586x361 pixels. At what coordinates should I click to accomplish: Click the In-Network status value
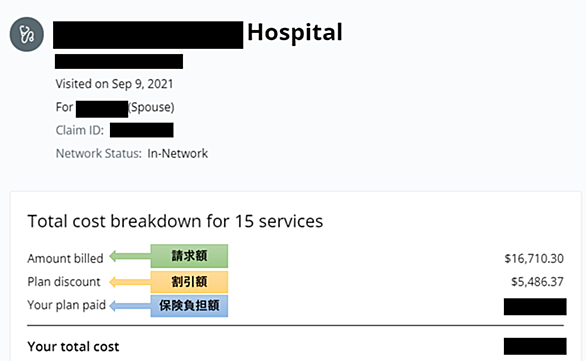click(178, 154)
